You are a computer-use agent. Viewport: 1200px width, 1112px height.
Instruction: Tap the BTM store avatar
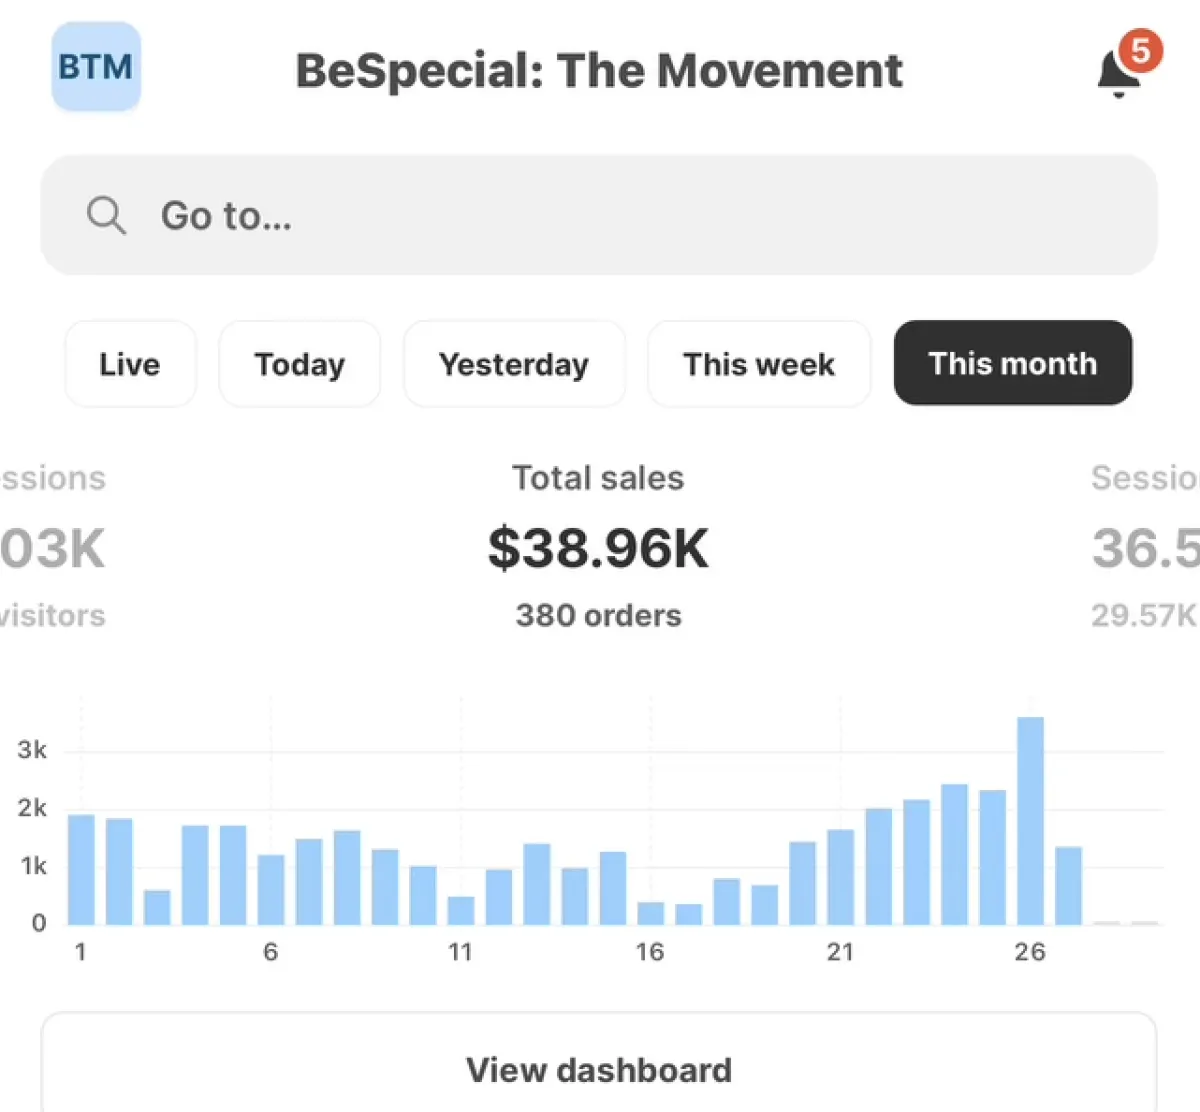(x=96, y=67)
